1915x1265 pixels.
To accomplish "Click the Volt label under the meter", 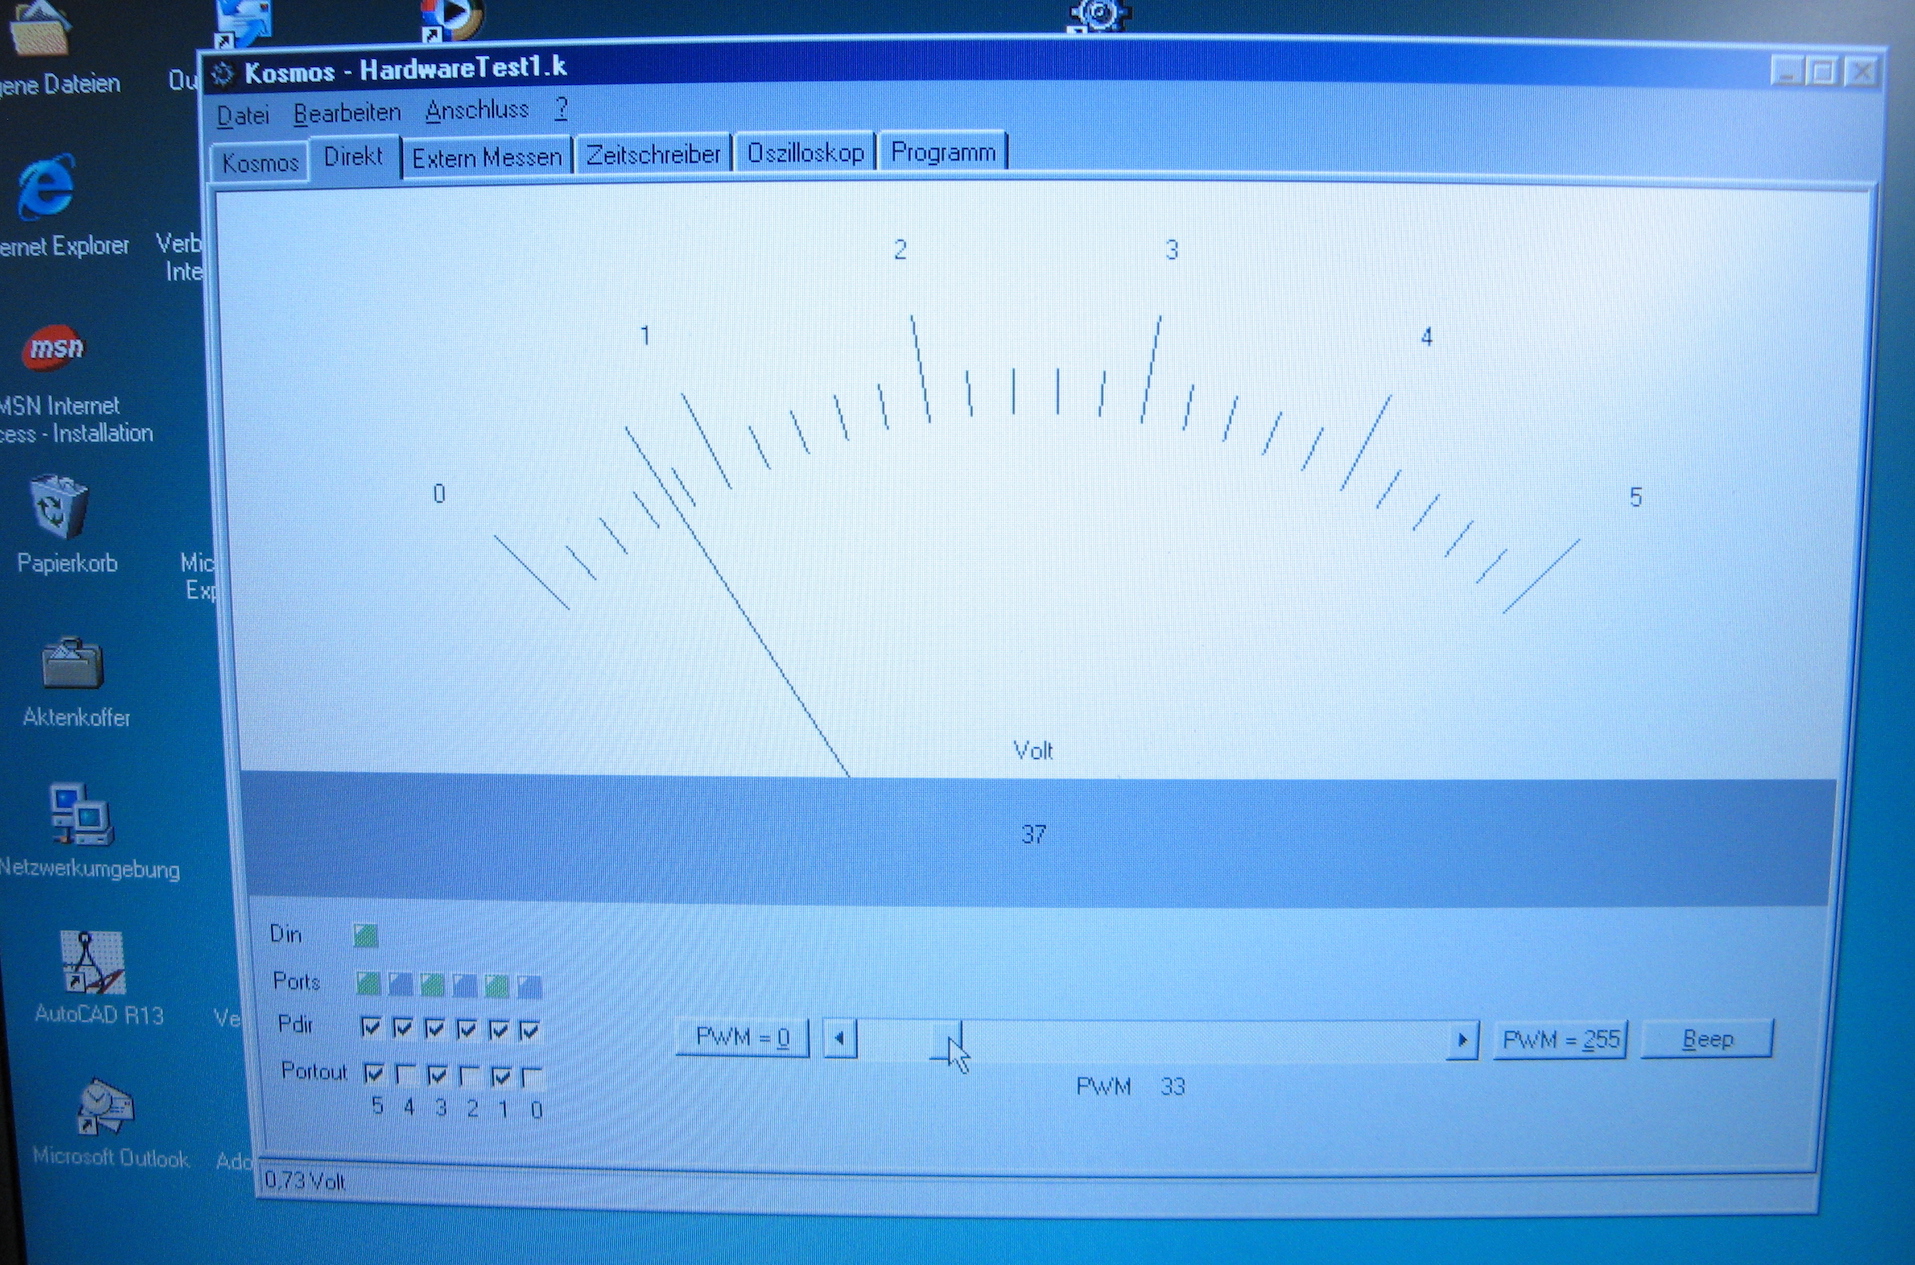I will [1032, 750].
